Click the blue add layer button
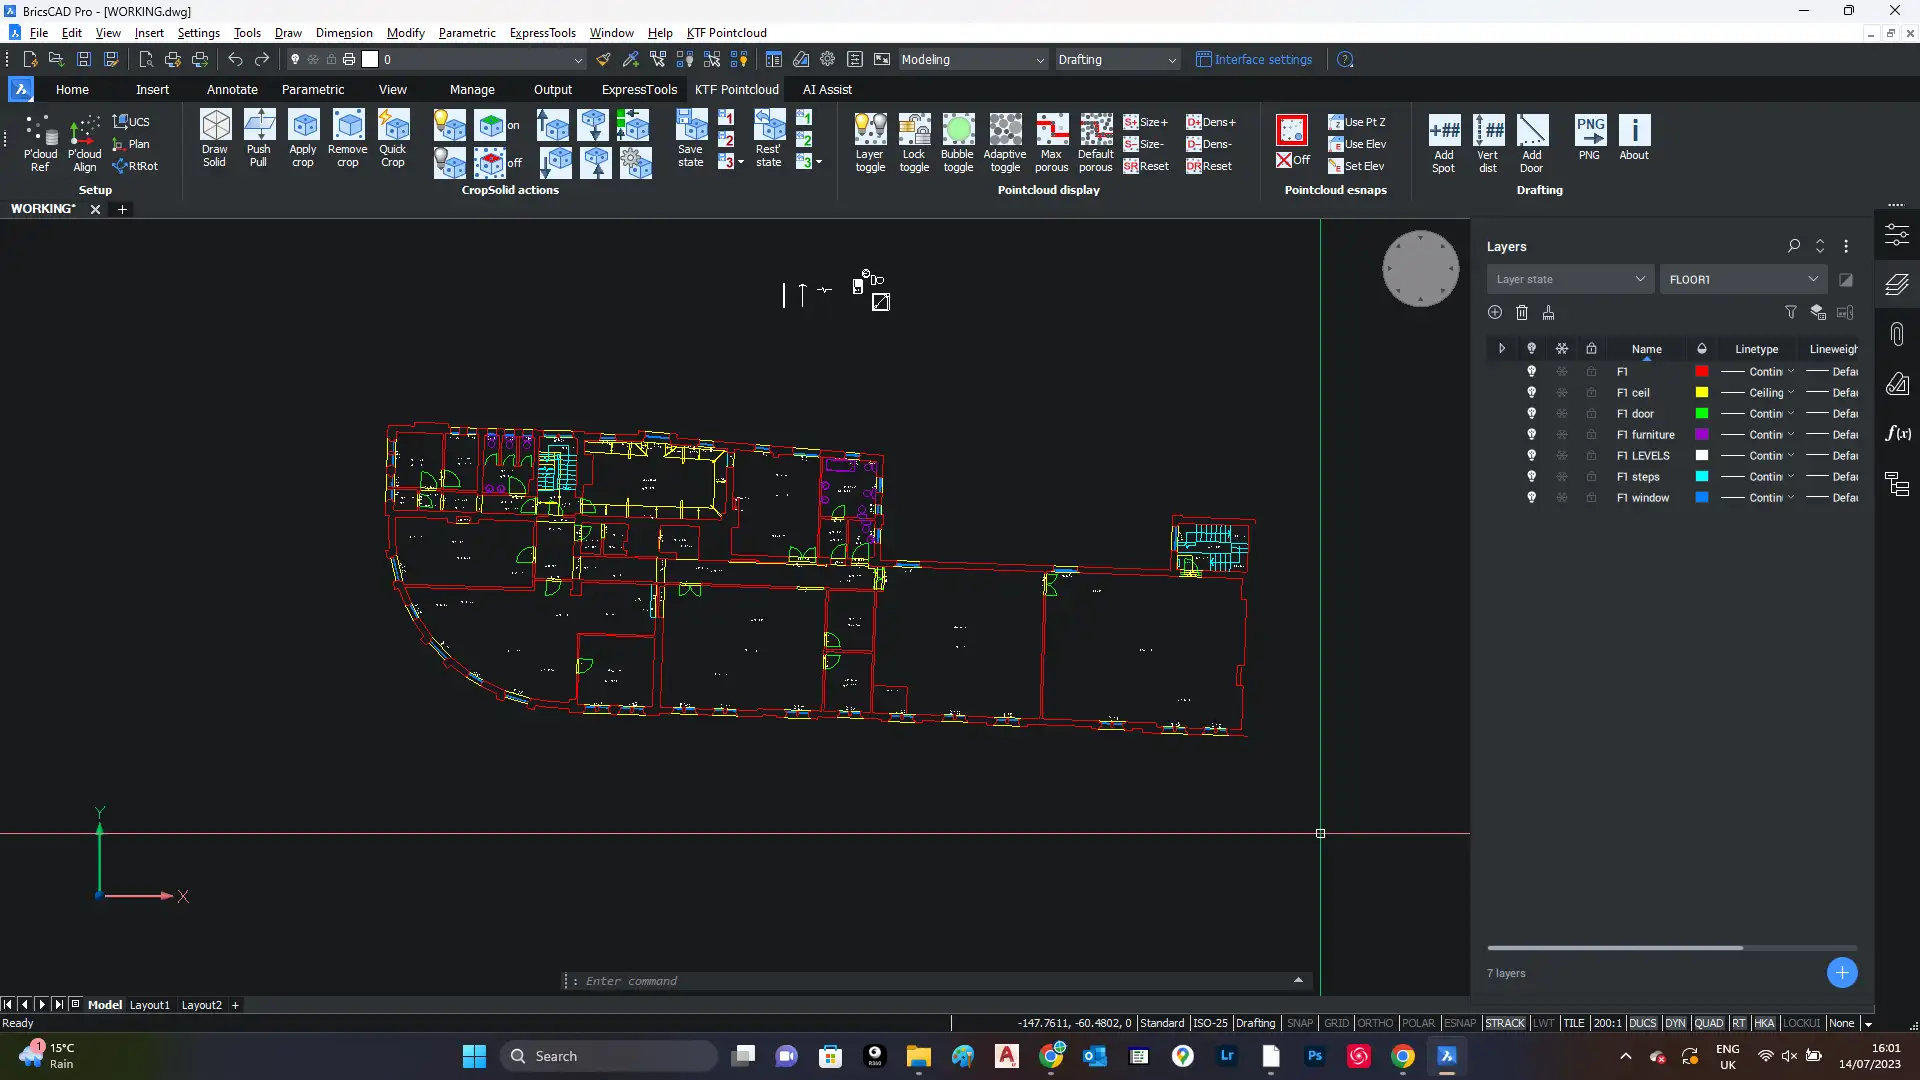Viewport: 1920px width, 1080px height. click(1842, 972)
